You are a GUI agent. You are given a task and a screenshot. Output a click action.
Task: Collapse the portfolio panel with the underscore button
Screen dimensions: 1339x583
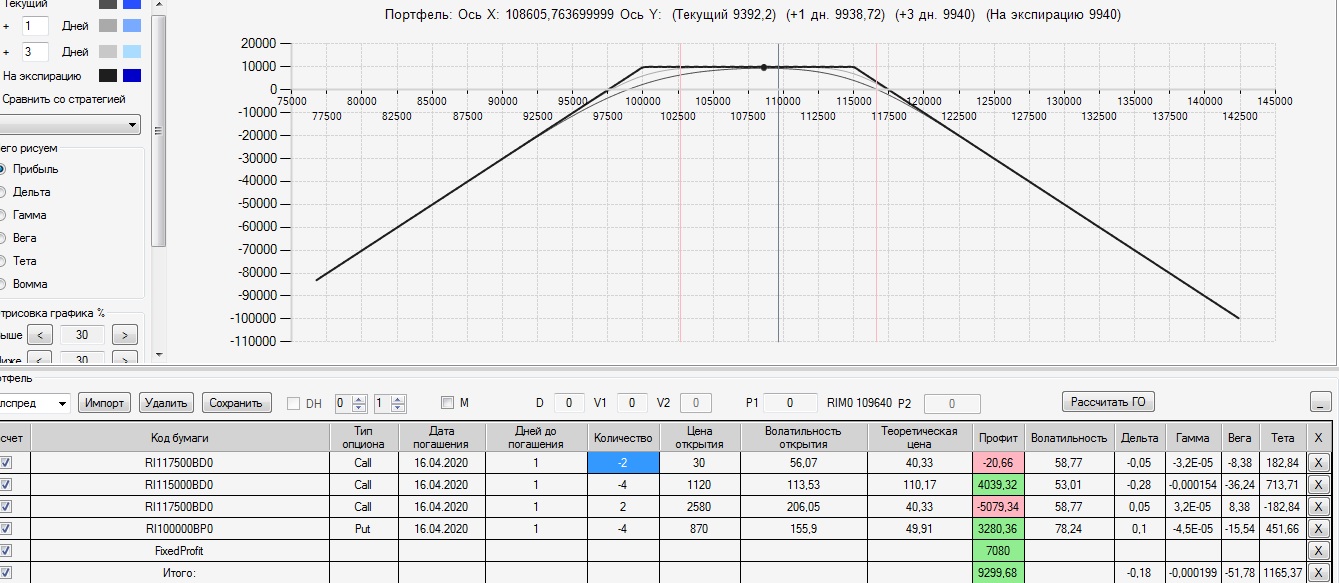1321,403
